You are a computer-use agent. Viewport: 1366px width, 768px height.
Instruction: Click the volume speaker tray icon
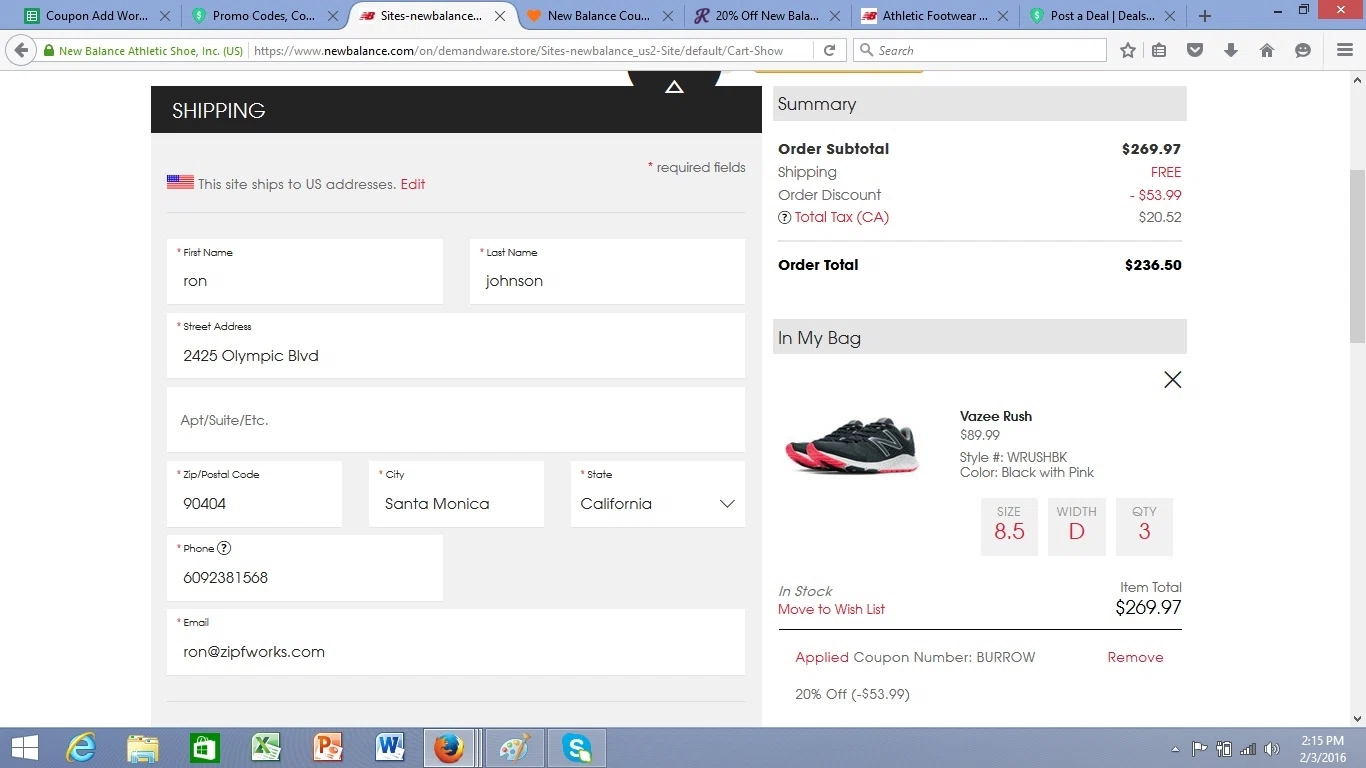(1272, 749)
